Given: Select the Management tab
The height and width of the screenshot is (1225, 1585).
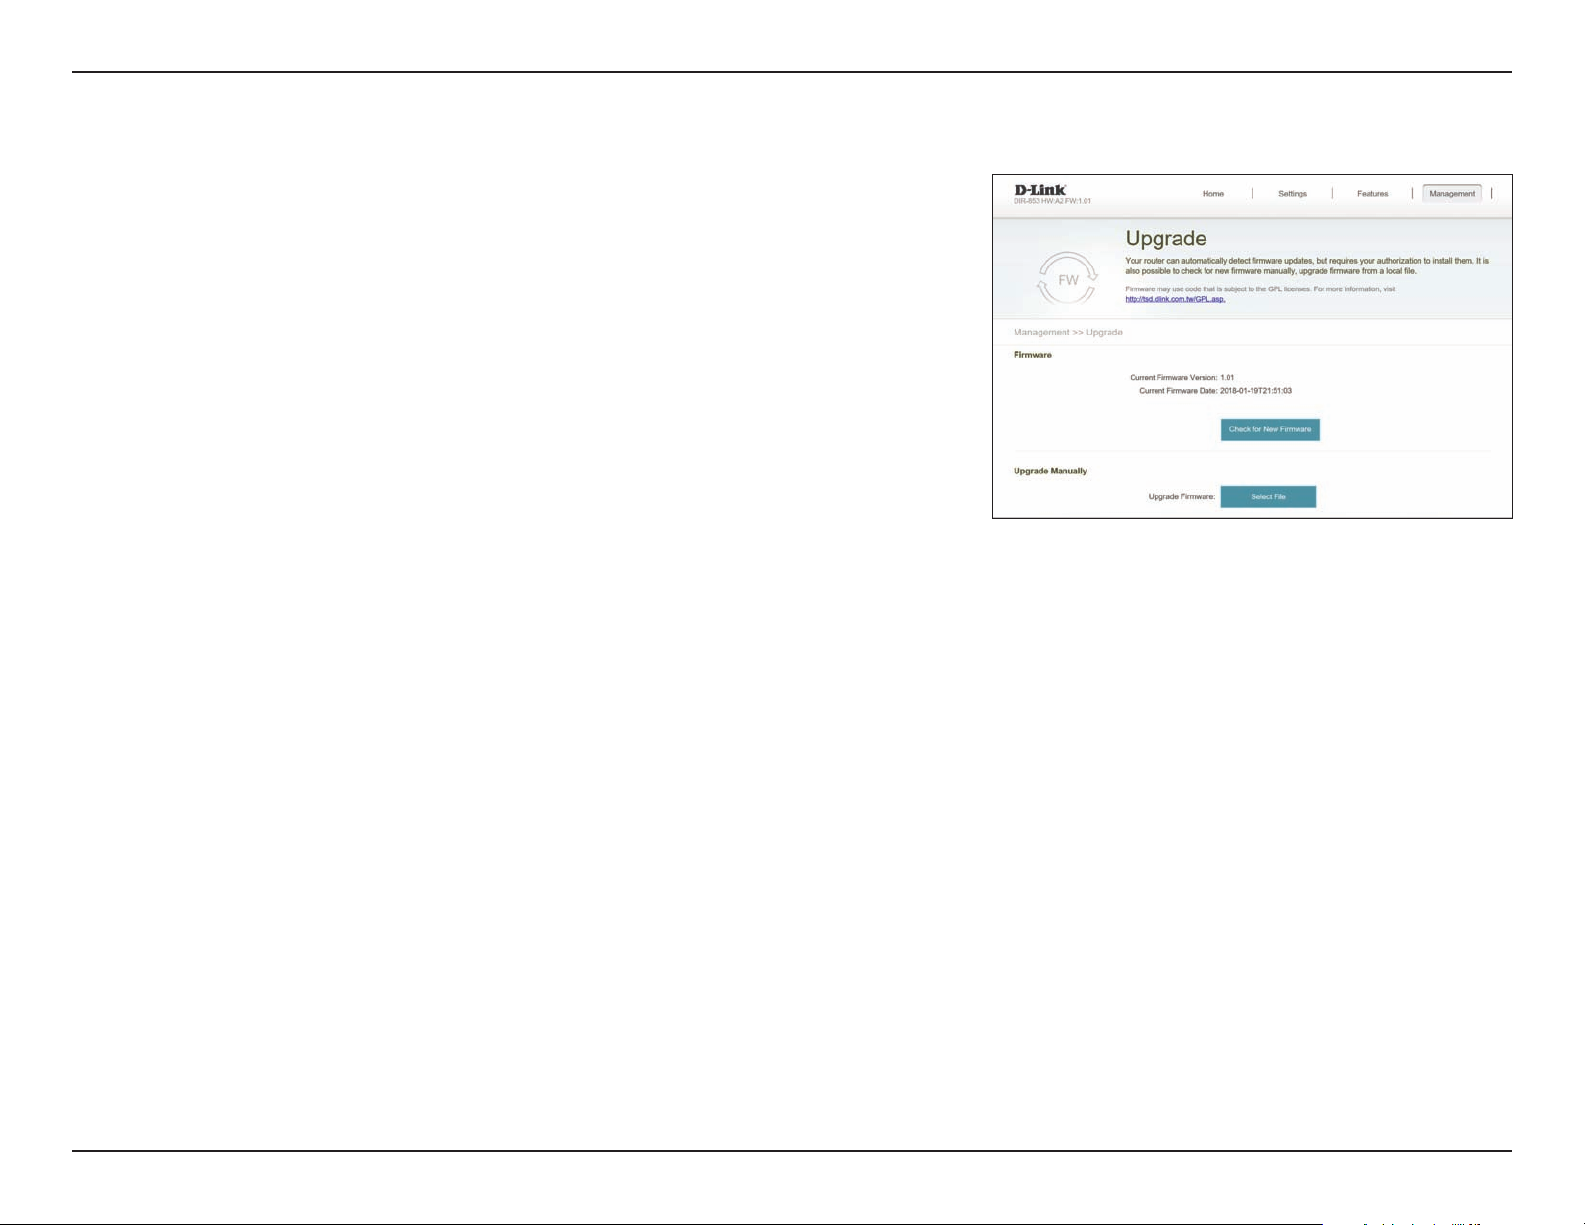Looking at the screenshot, I should (1452, 194).
